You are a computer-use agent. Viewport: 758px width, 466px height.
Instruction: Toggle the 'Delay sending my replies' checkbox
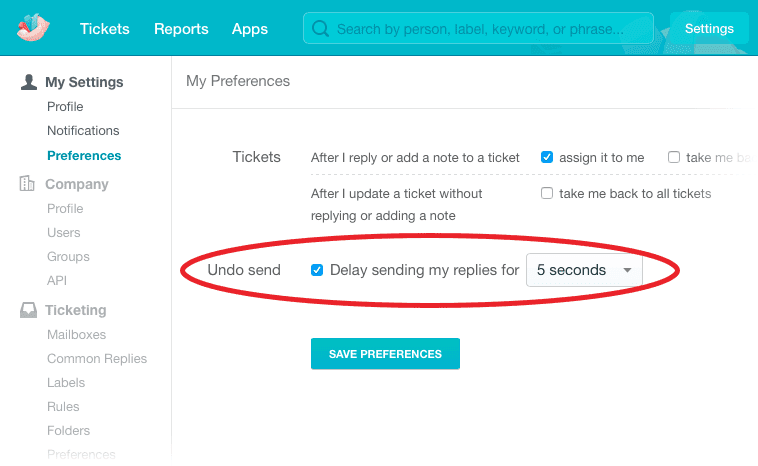[317, 270]
